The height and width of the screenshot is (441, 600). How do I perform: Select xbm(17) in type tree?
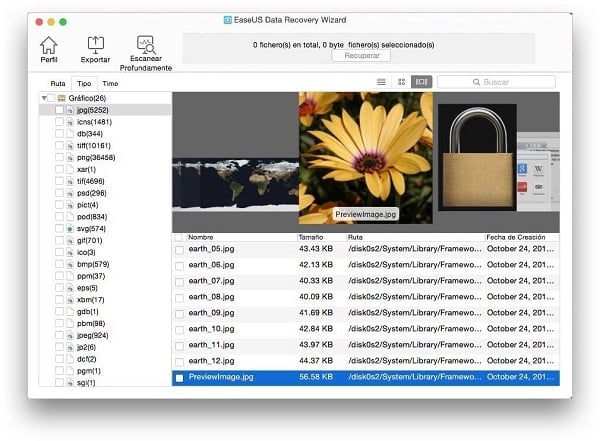pos(91,300)
